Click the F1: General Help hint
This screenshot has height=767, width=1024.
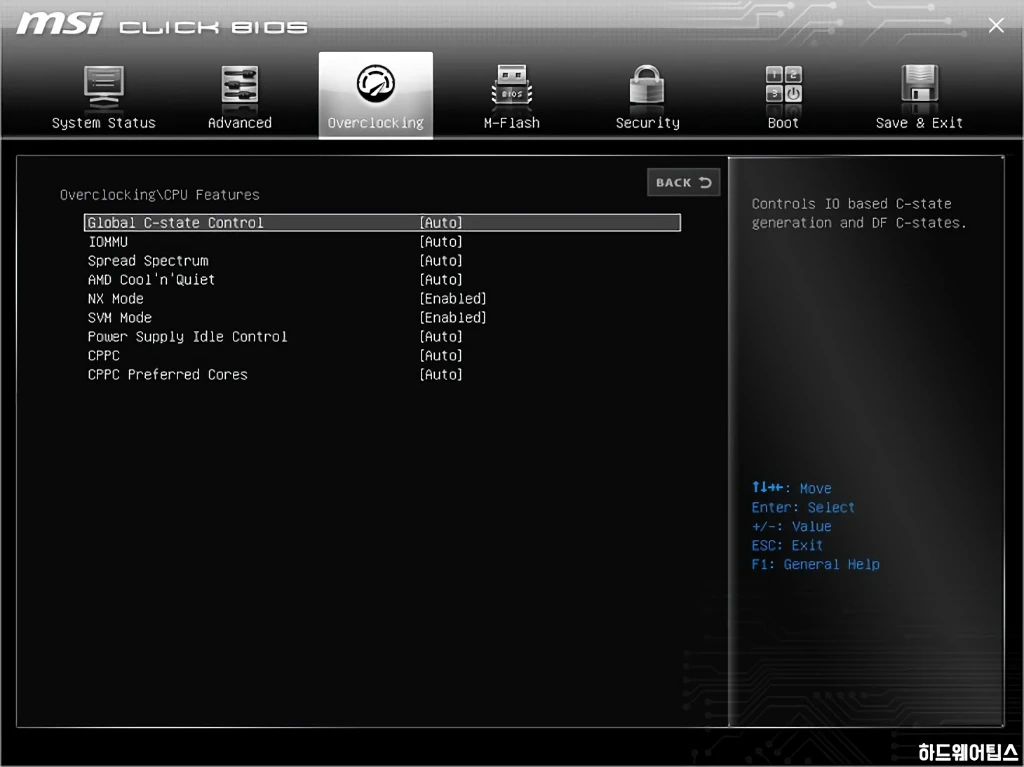tap(815, 564)
